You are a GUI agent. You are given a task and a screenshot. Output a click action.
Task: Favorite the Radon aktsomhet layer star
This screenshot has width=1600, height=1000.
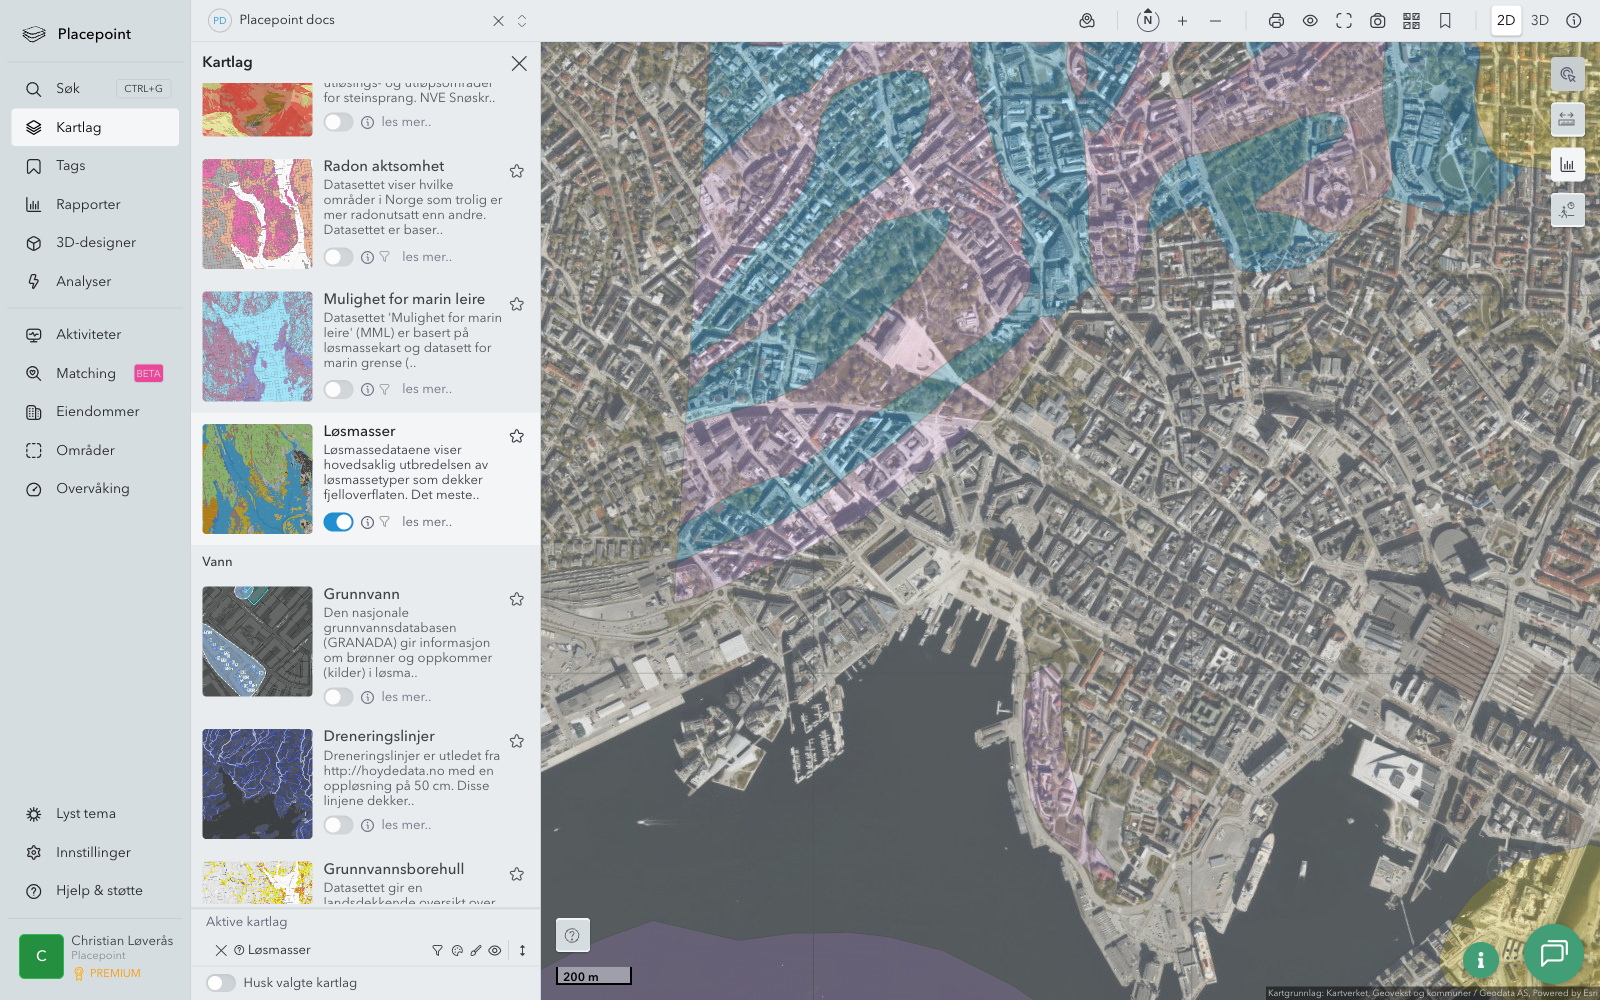517,171
